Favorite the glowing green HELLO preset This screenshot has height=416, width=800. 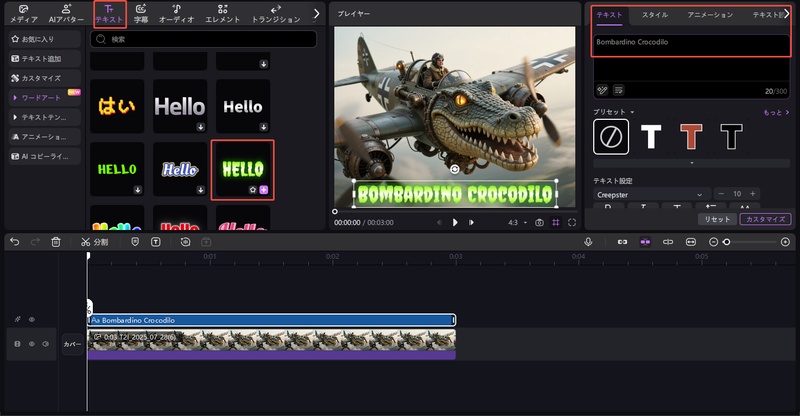[x=253, y=190]
